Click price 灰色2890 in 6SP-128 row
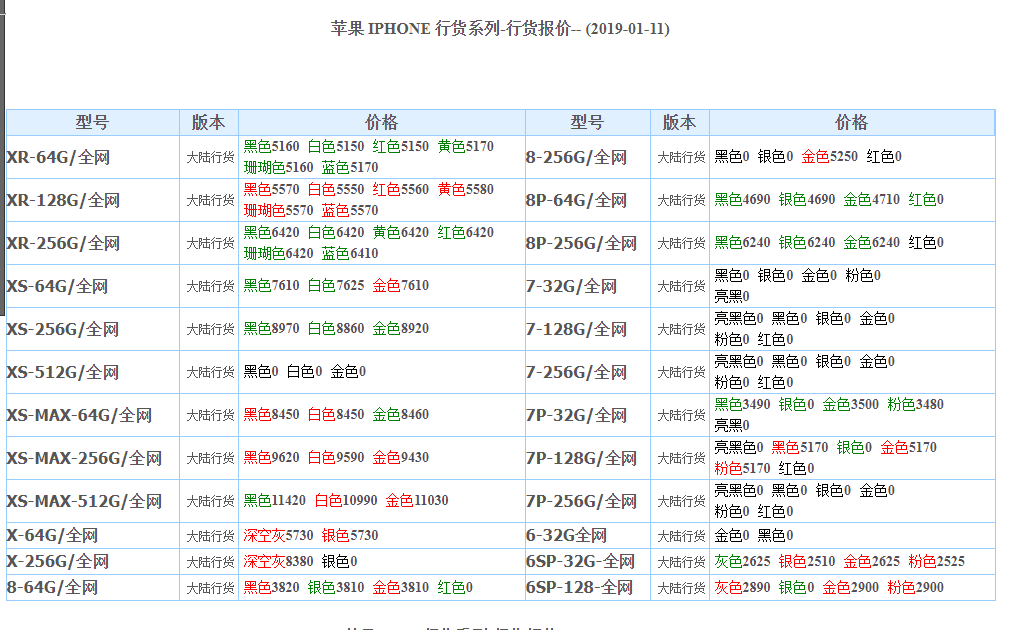Screen dimensions: 1012x630 tap(742, 587)
